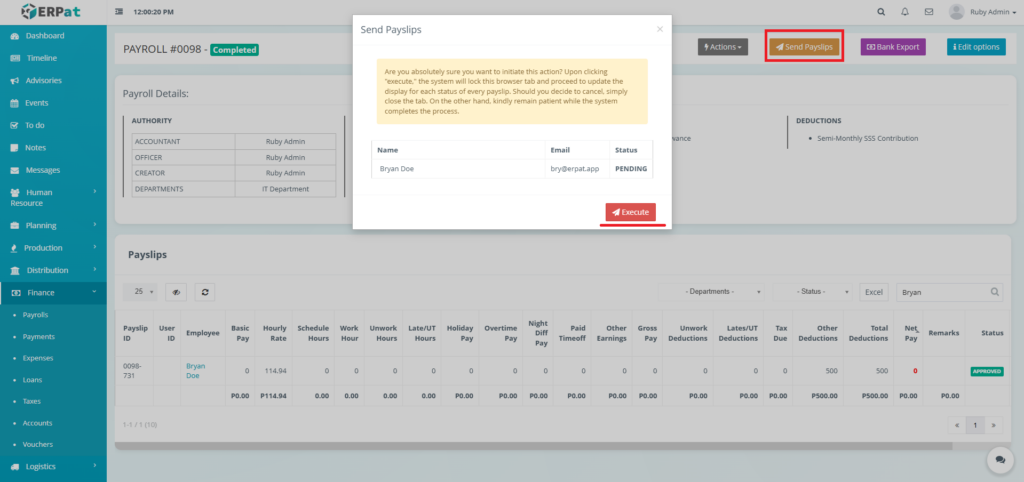Export payslips to Excel
Viewport: 1024px width, 482px height.
(x=874, y=292)
